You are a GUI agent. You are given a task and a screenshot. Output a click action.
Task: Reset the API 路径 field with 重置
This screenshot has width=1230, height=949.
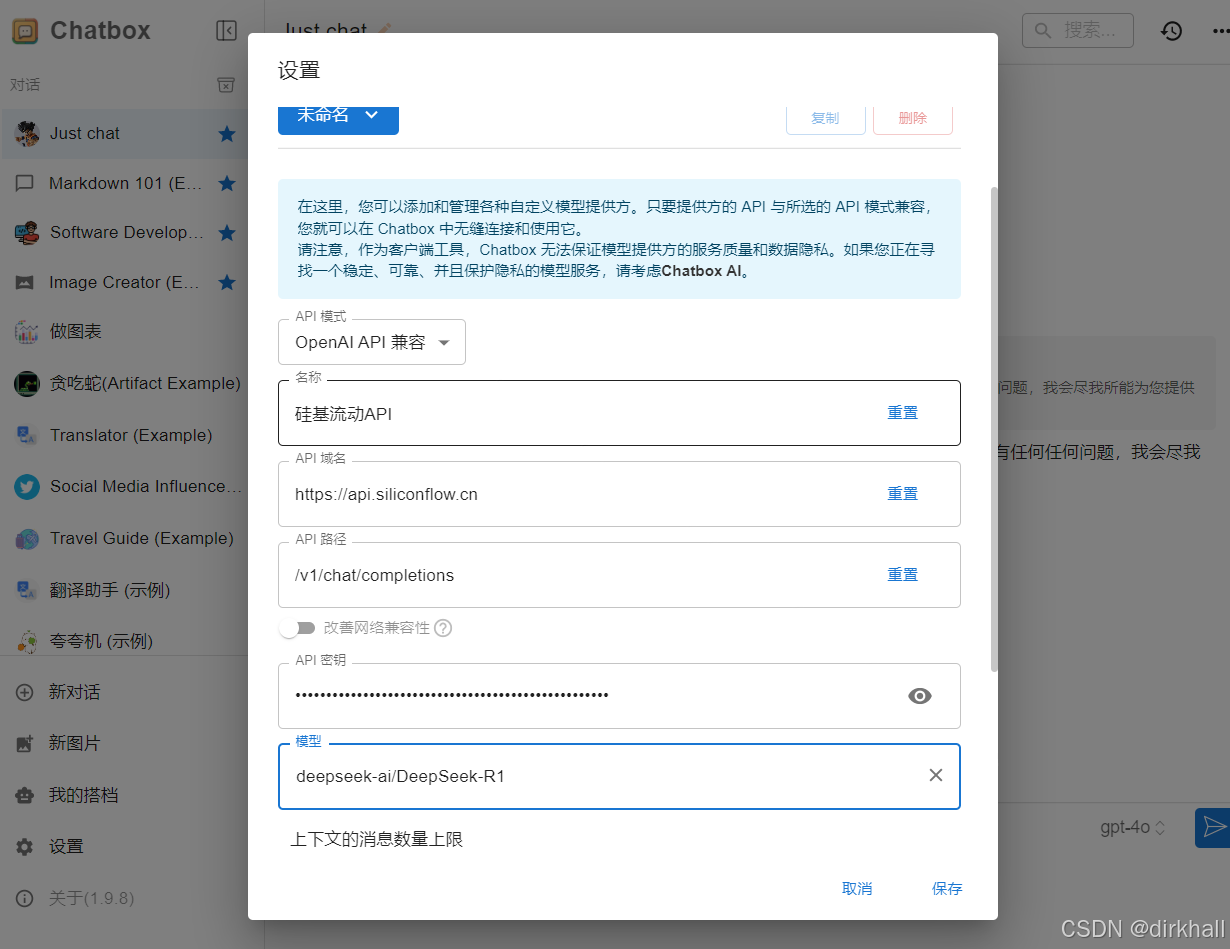click(903, 575)
